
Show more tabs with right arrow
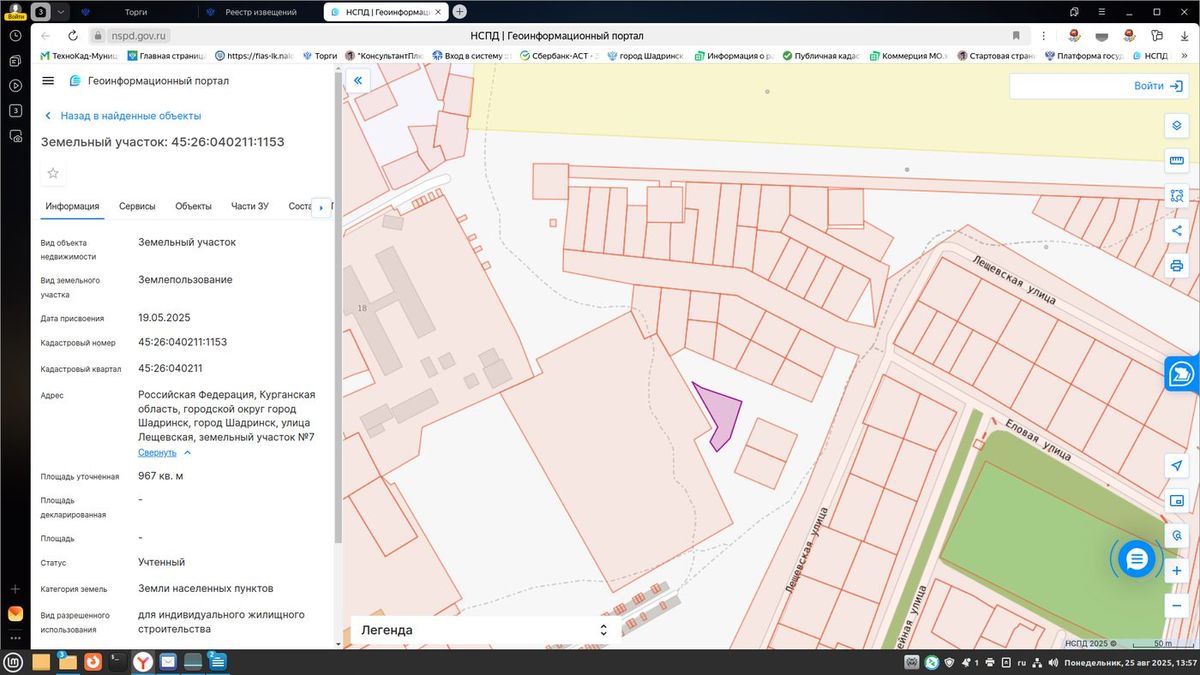320,208
